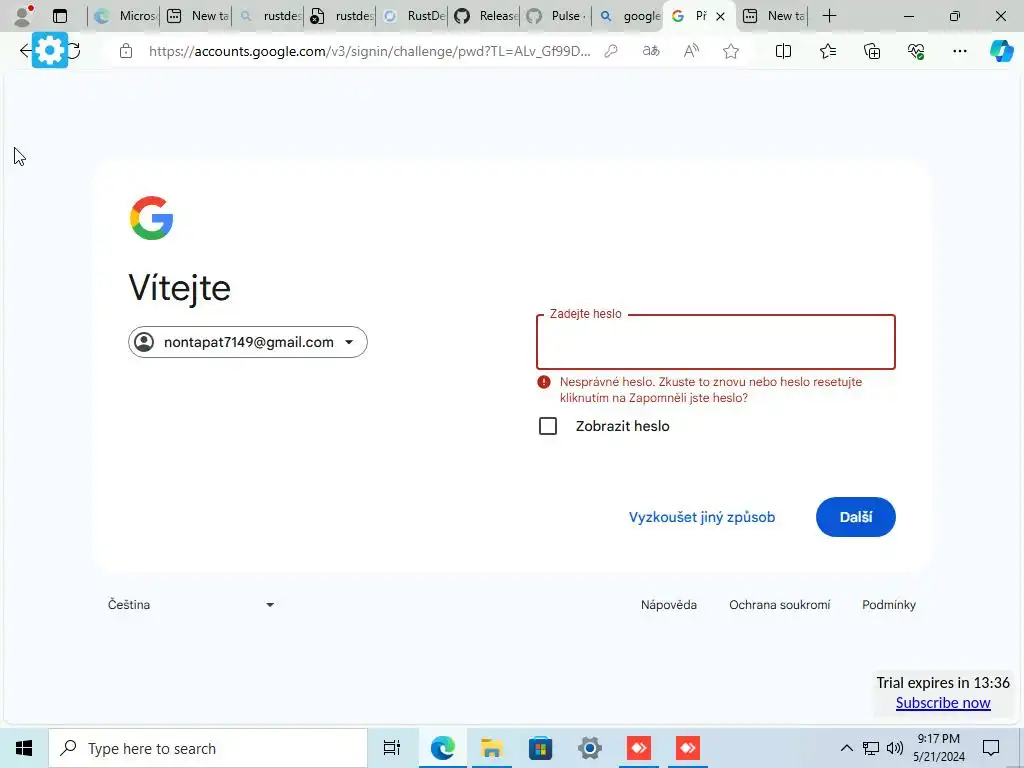
Task: Open the Favorites list
Action: pos(827,51)
